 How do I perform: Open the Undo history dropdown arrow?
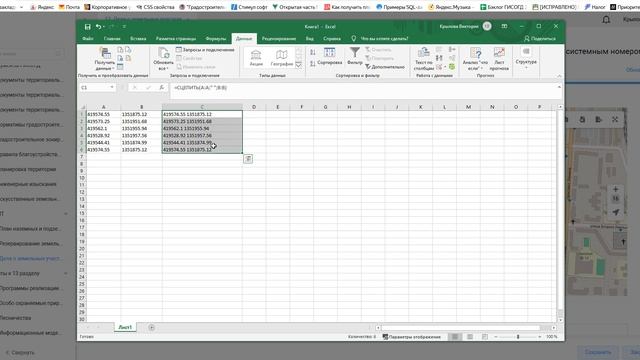104,27
